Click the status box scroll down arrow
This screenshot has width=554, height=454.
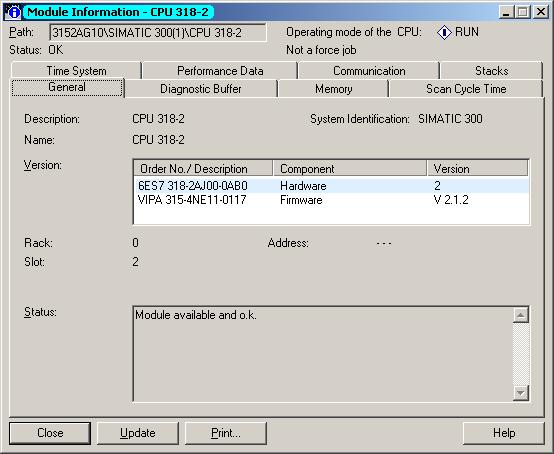(x=521, y=393)
